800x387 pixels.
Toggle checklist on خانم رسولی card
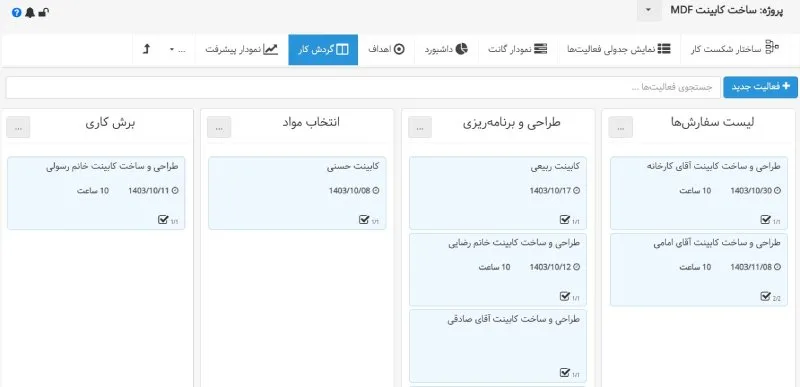pyautogui.click(x=163, y=220)
